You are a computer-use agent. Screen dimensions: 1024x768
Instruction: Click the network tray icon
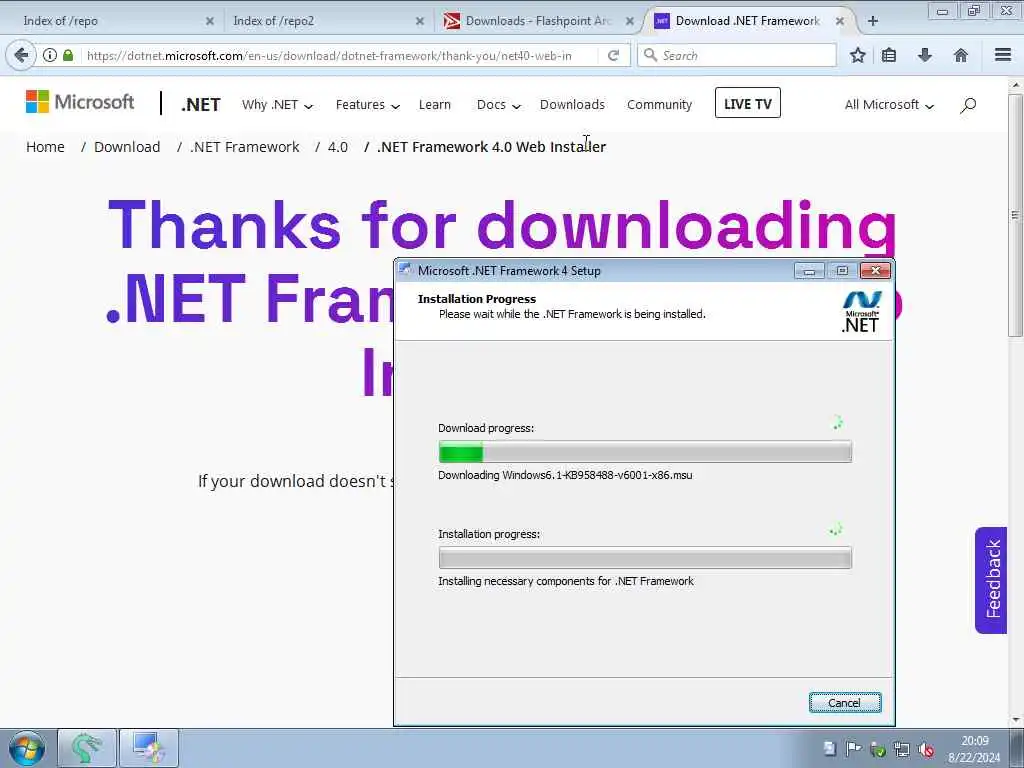pos(902,749)
